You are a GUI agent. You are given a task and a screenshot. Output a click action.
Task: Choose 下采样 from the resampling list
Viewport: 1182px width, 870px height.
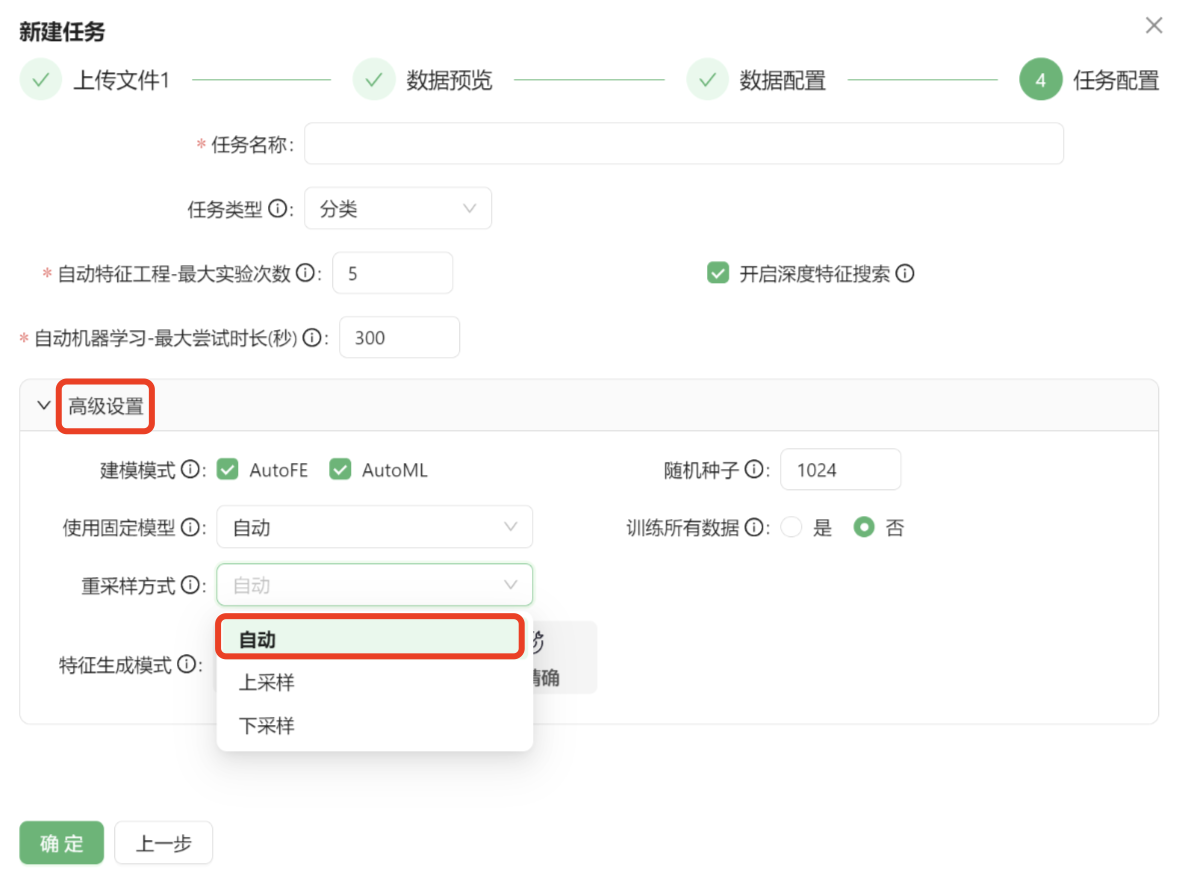point(267,726)
